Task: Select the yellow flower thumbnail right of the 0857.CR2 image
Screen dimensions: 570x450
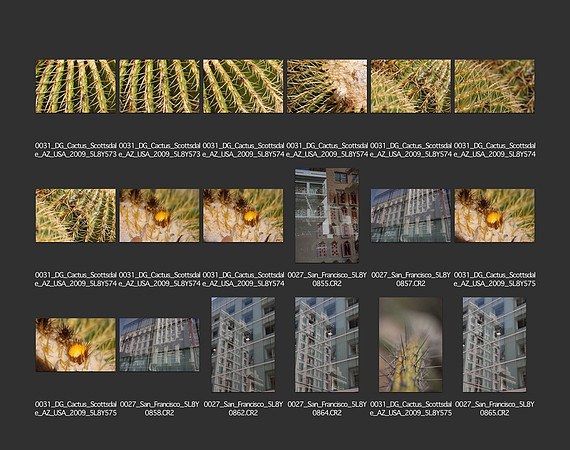Action: pos(494,216)
